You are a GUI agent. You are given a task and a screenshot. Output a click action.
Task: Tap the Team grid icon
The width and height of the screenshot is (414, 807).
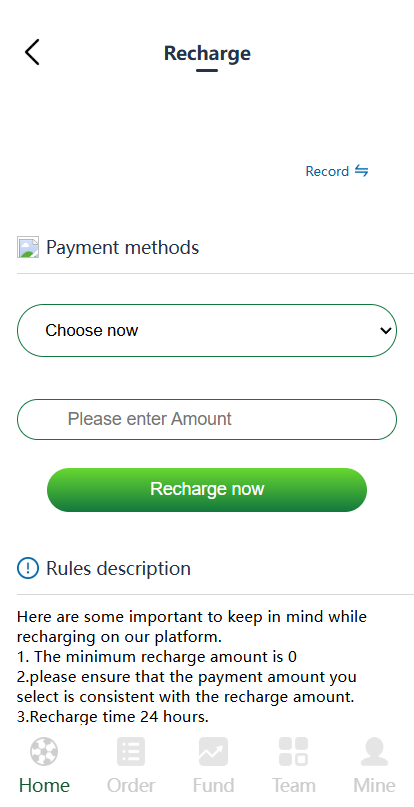(294, 751)
